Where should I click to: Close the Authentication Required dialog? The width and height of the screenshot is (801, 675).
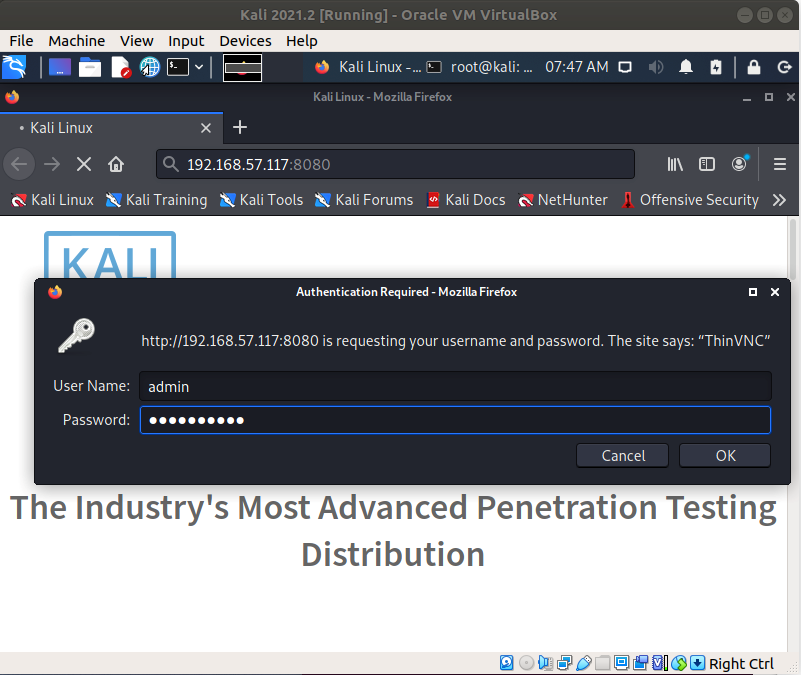[x=775, y=292]
